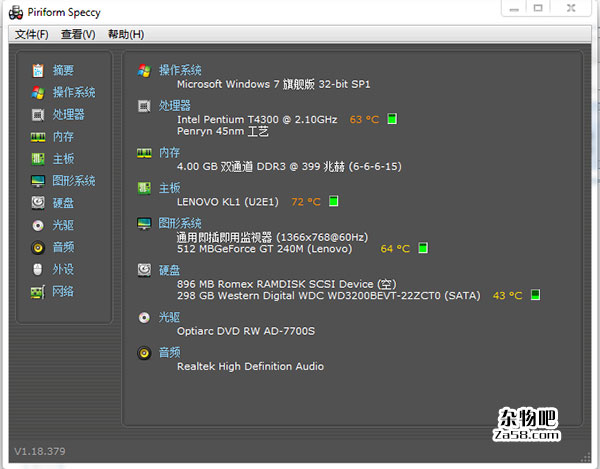Select 处理器 label in the sidebar
The height and width of the screenshot is (469, 600).
68,115
